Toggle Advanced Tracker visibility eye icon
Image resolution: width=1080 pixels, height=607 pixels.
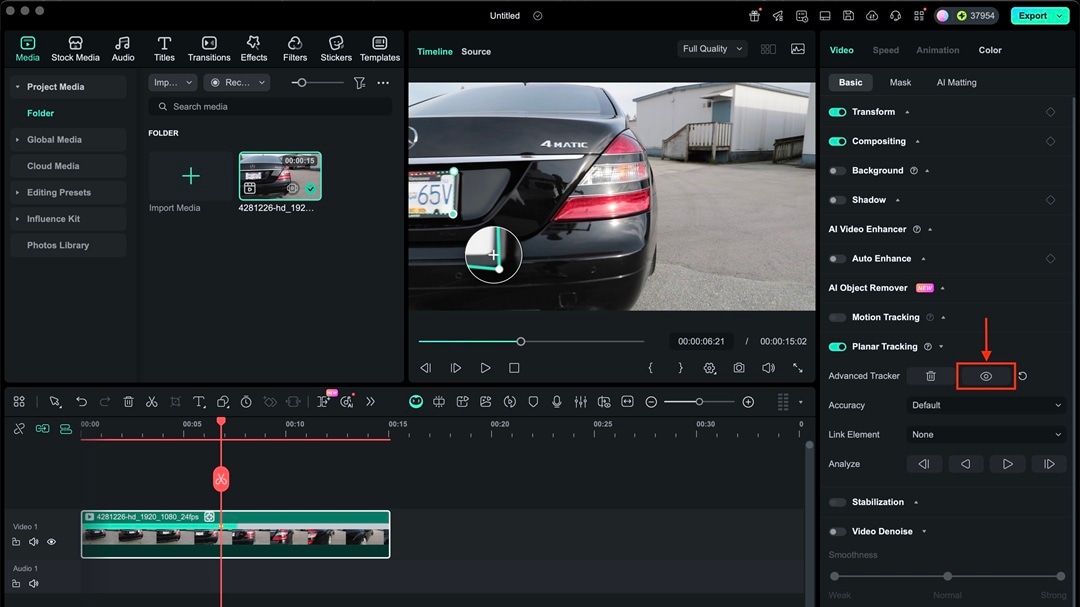[x=985, y=376]
